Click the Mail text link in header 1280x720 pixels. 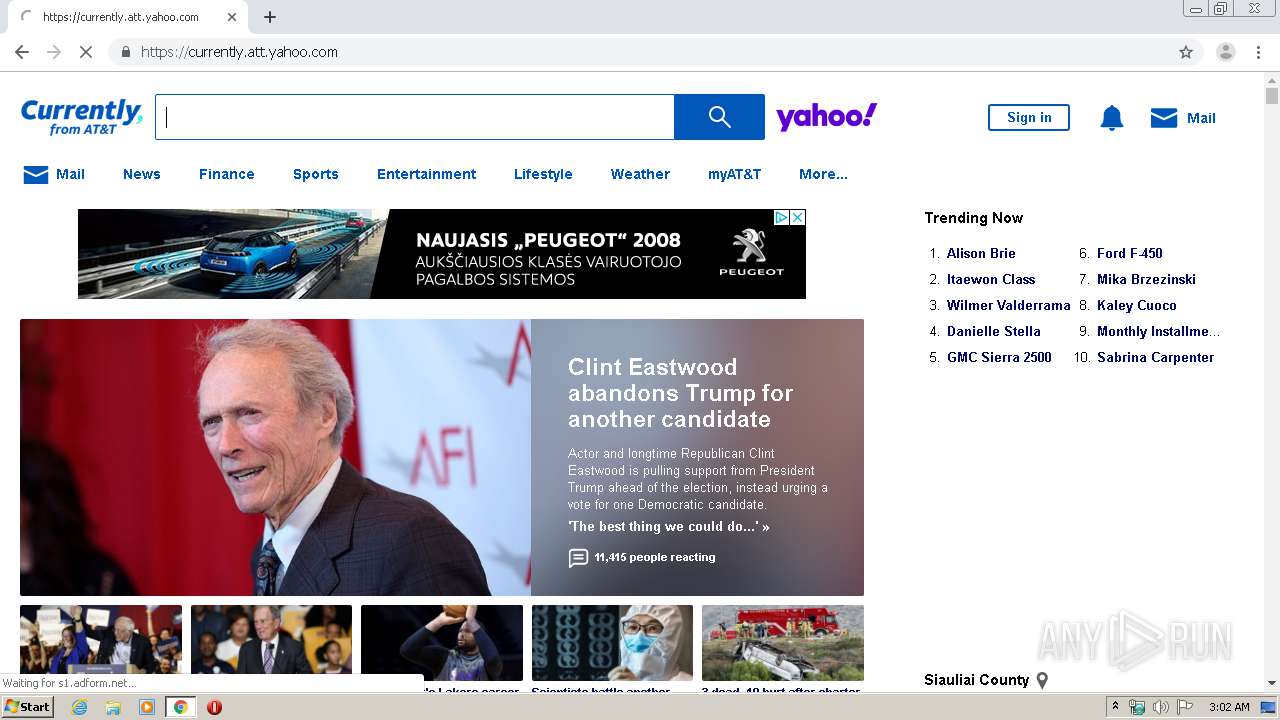click(x=1201, y=118)
